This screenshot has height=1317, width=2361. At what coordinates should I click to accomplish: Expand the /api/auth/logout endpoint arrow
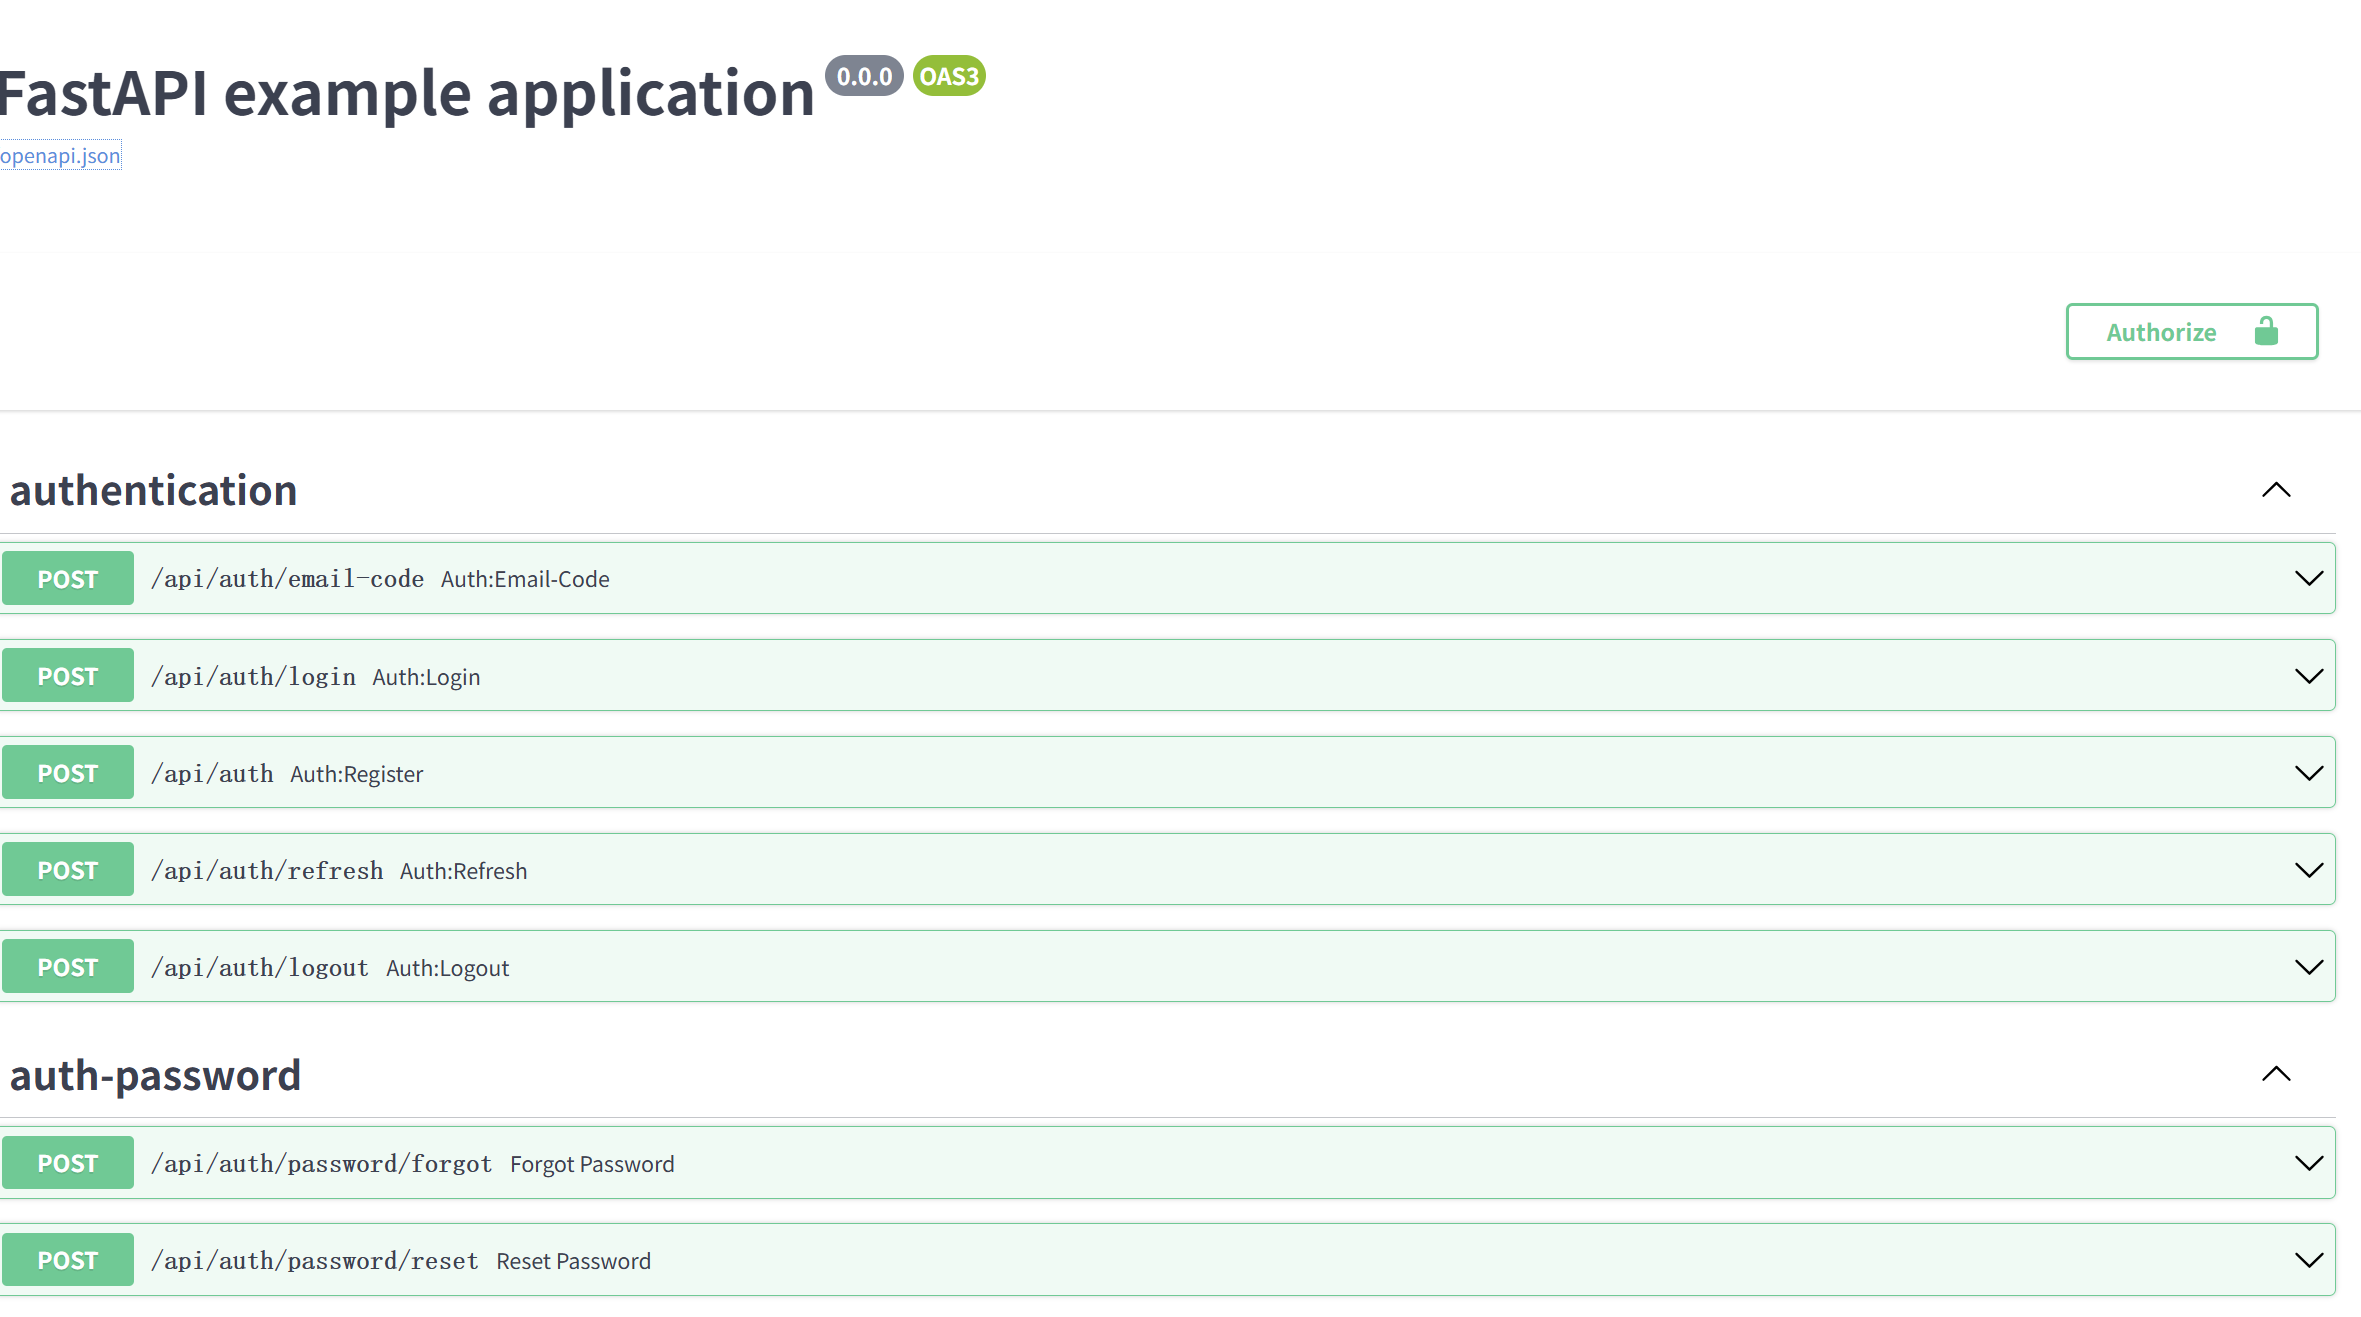point(2308,967)
